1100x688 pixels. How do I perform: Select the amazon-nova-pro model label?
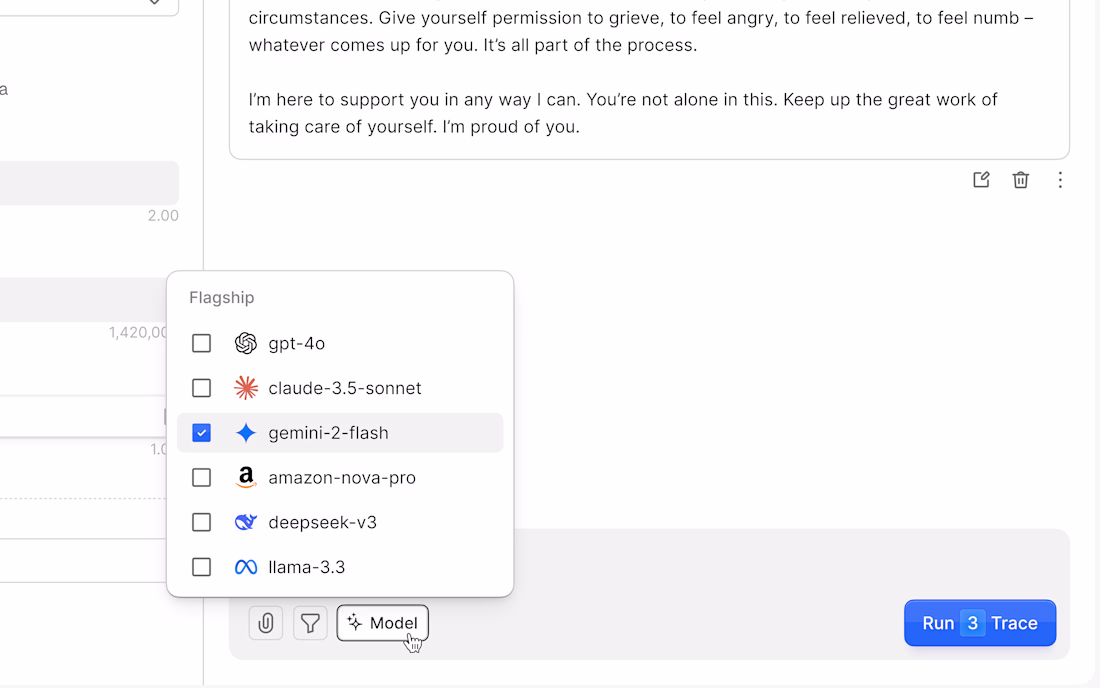342,478
